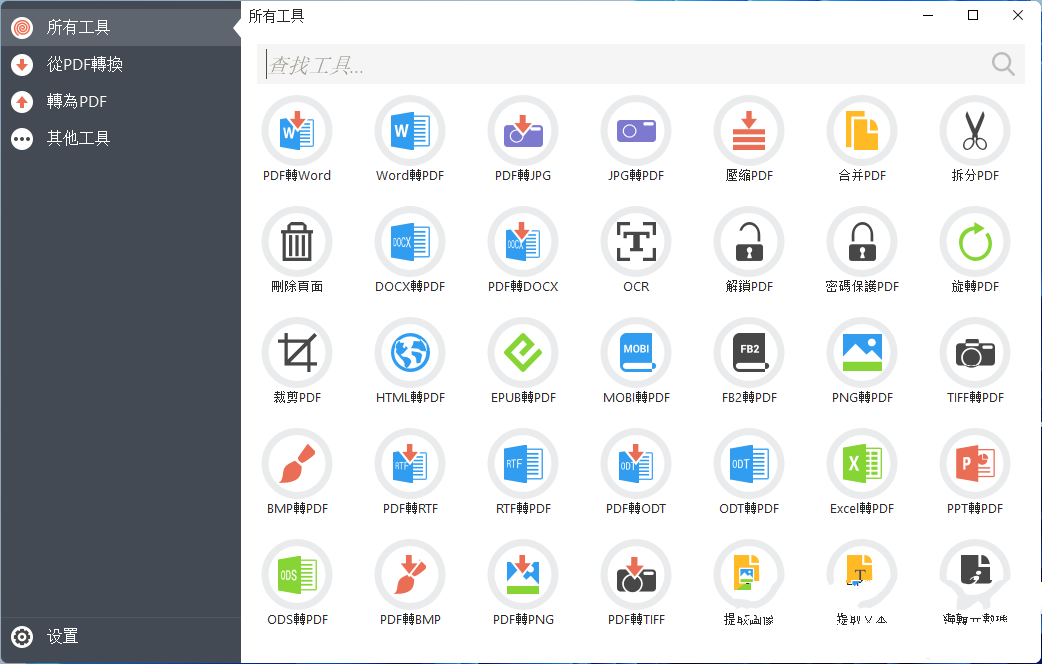Open the PDF轉BMP tool
Screen dimensions: 1042x664
click(409, 574)
